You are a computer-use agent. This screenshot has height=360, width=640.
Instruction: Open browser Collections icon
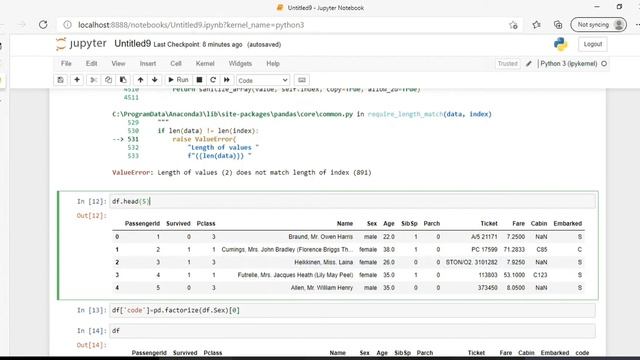click(x=558, y=25)
